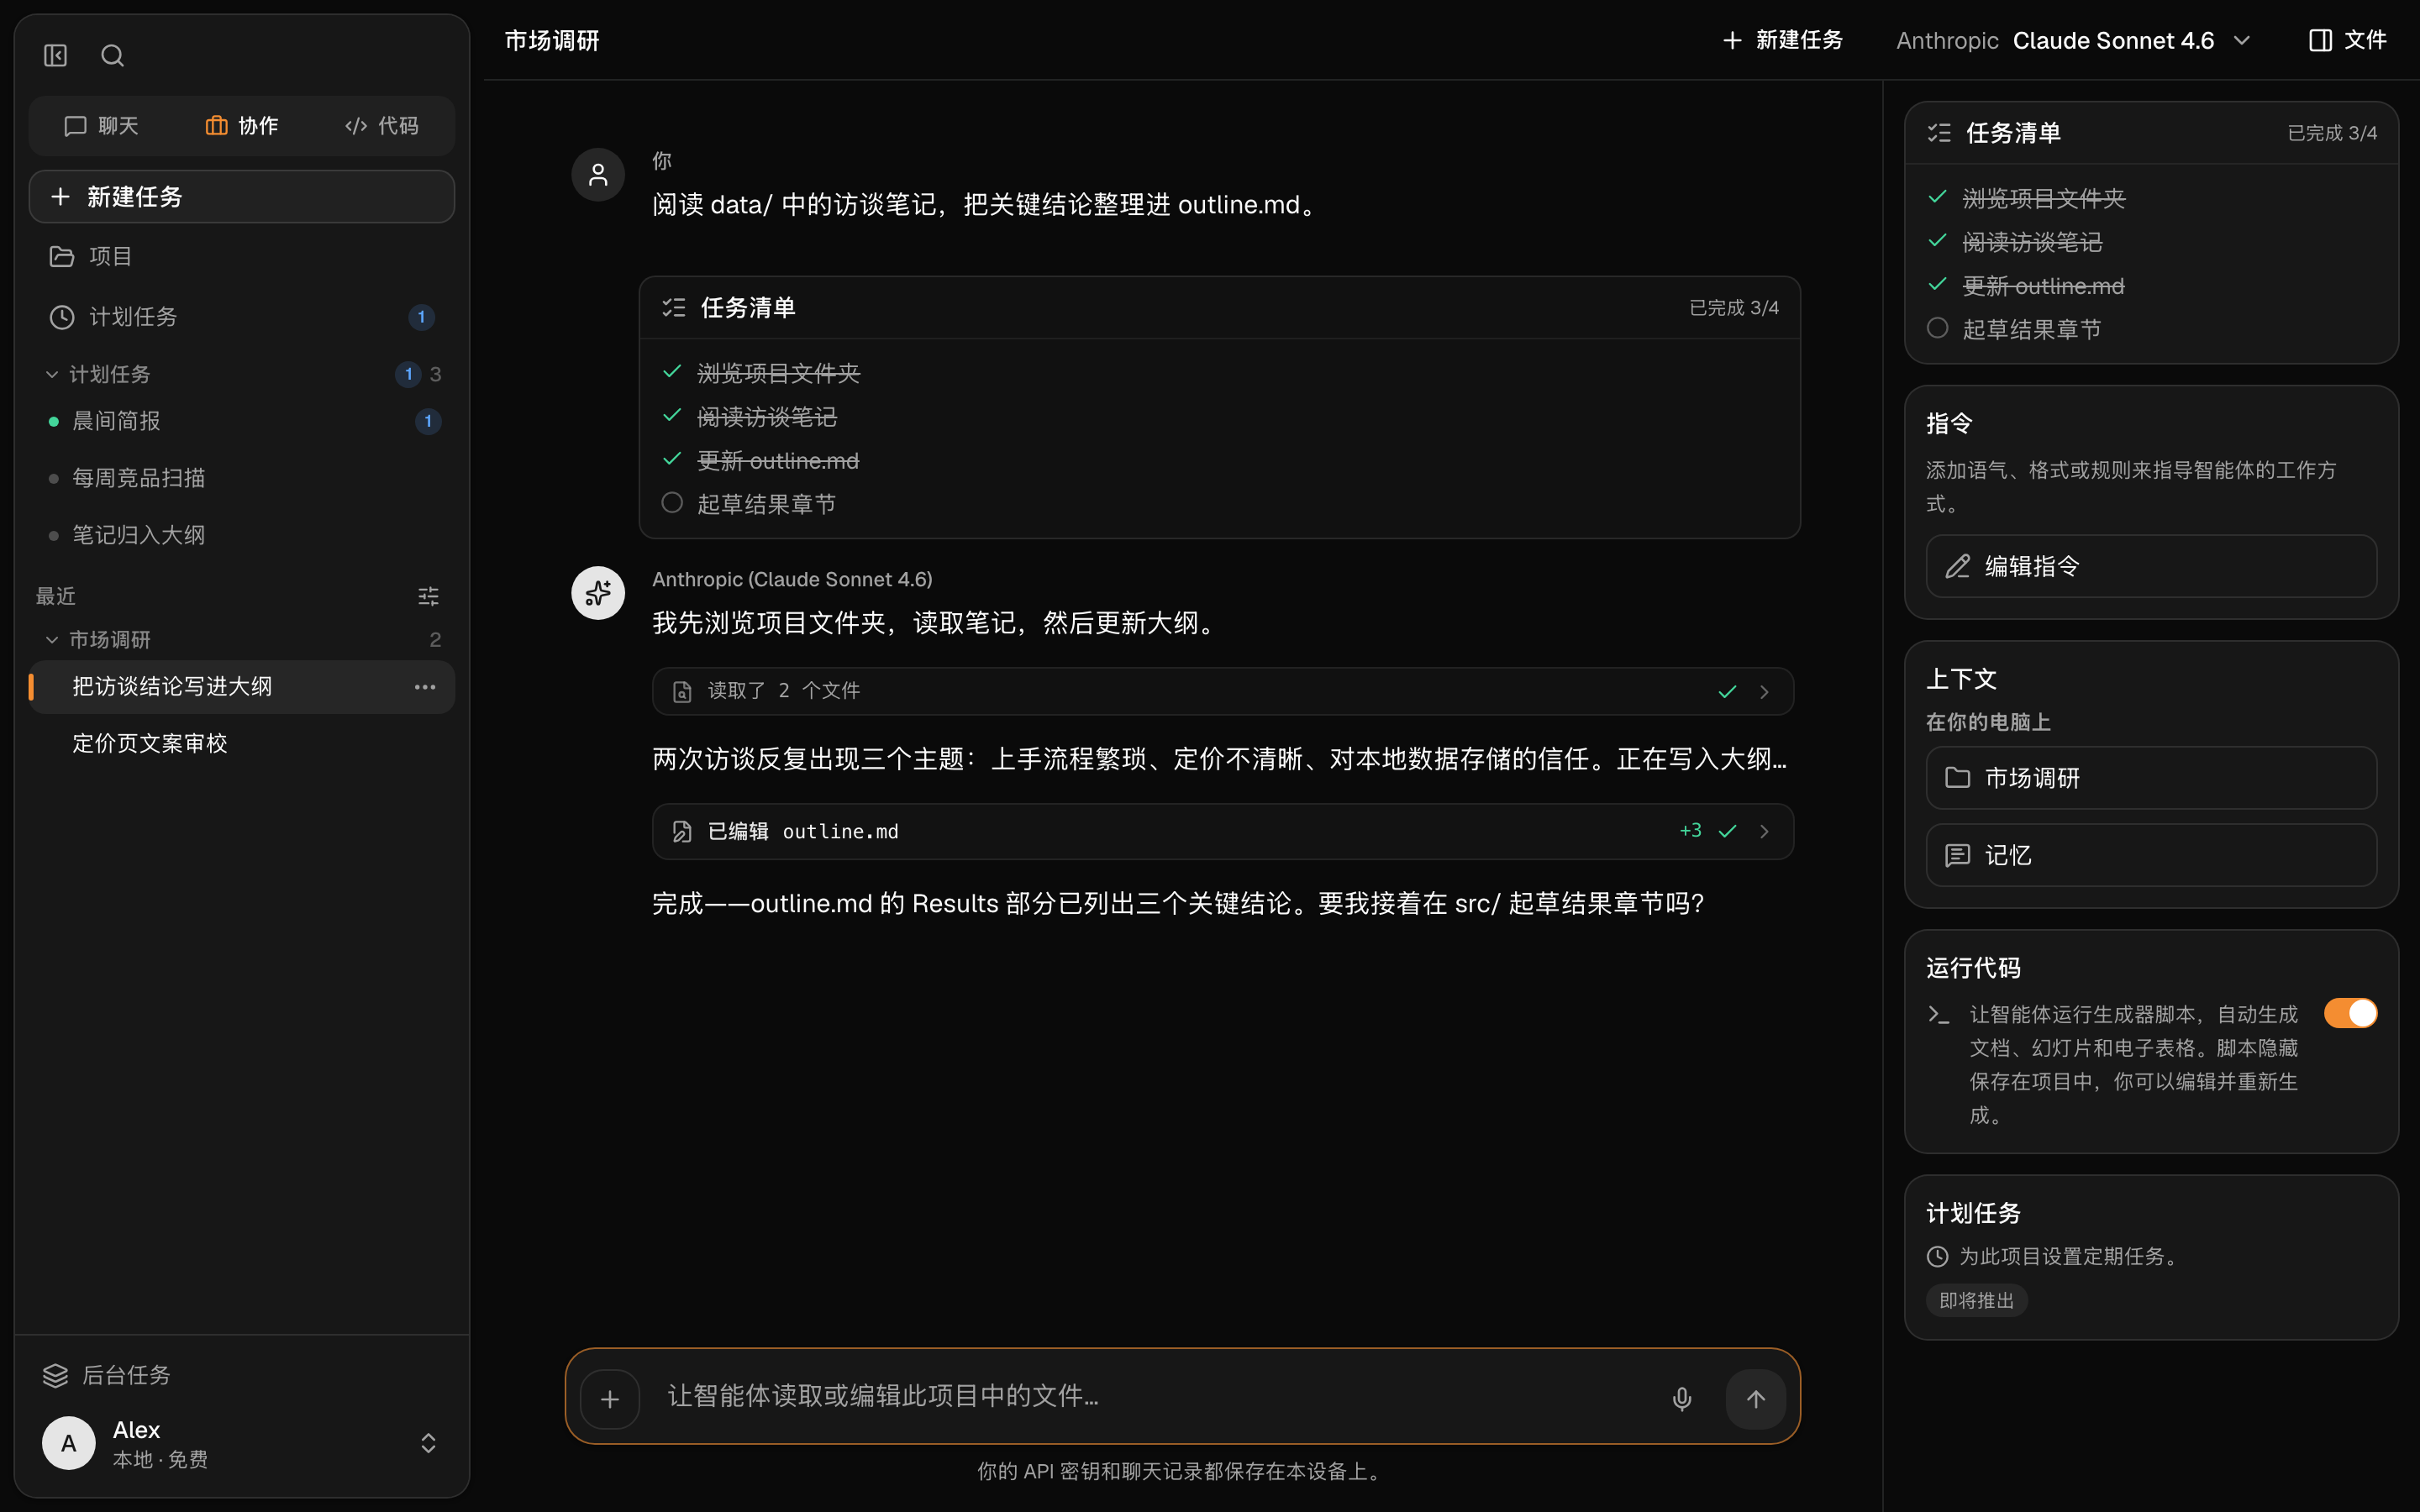The image size is (2420, 1512).
Task: Open 记忆 in the context panel
Action: 2151,855
